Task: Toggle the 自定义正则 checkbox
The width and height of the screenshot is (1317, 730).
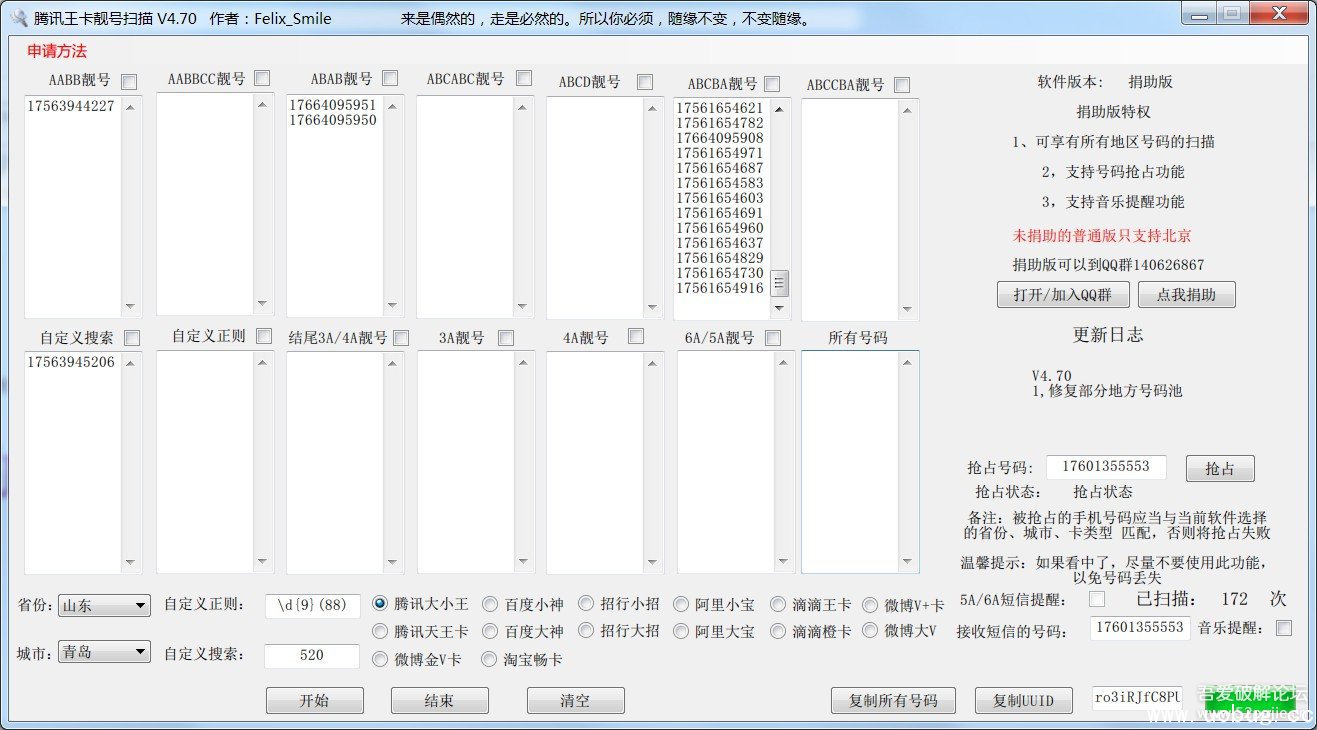Action: pos(264,336)
